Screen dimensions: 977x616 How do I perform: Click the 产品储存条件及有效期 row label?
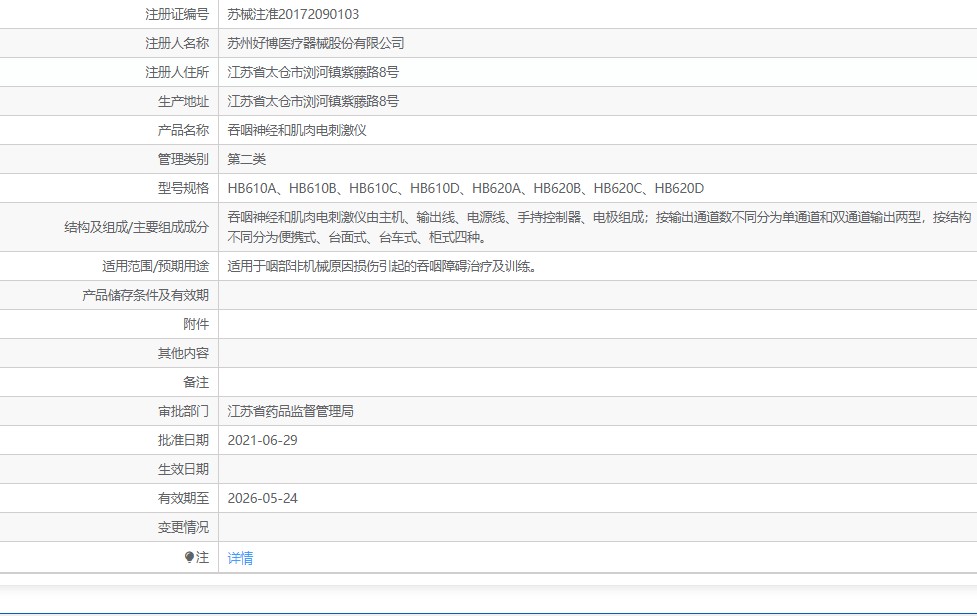(145, 295)
